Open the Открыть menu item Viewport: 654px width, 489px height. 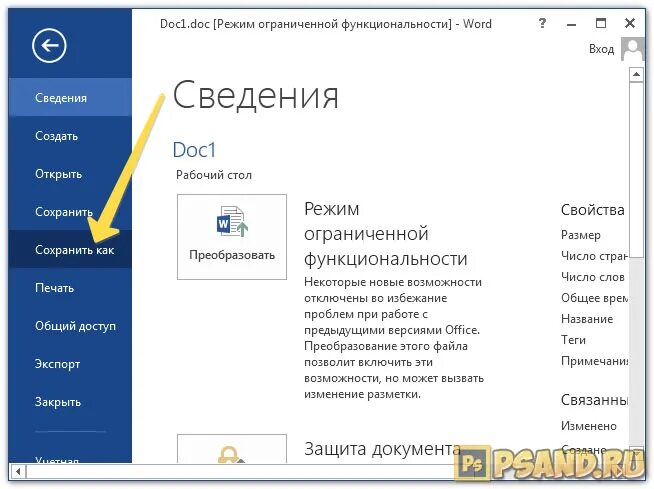tap(70, 174)
